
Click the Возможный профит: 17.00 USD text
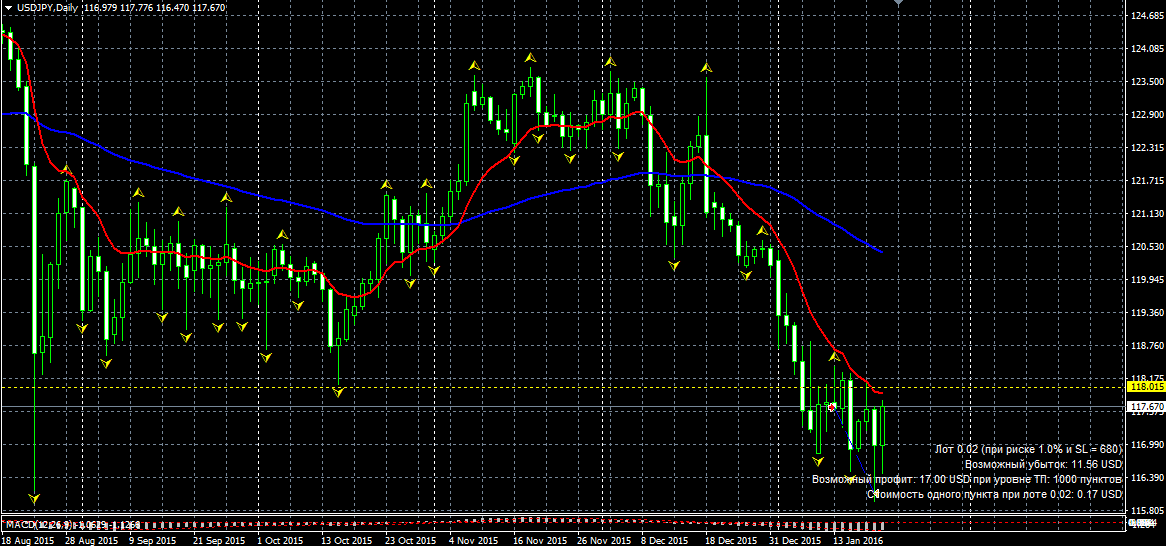coord(967,479)
